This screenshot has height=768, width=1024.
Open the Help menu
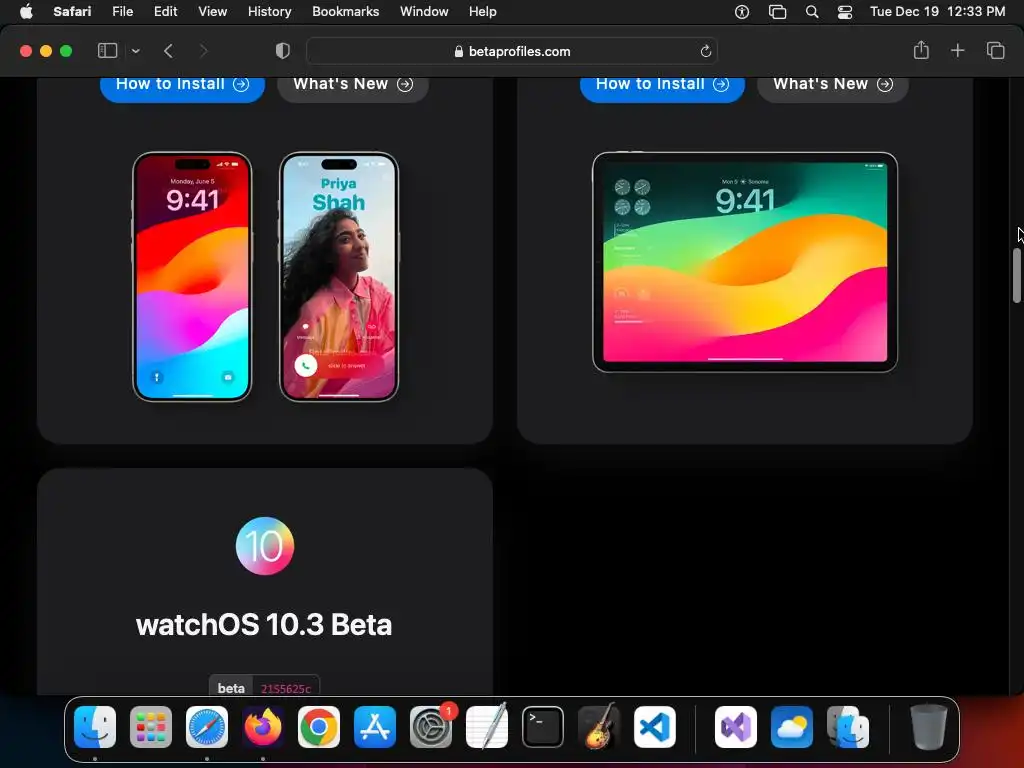coord(482,11)
